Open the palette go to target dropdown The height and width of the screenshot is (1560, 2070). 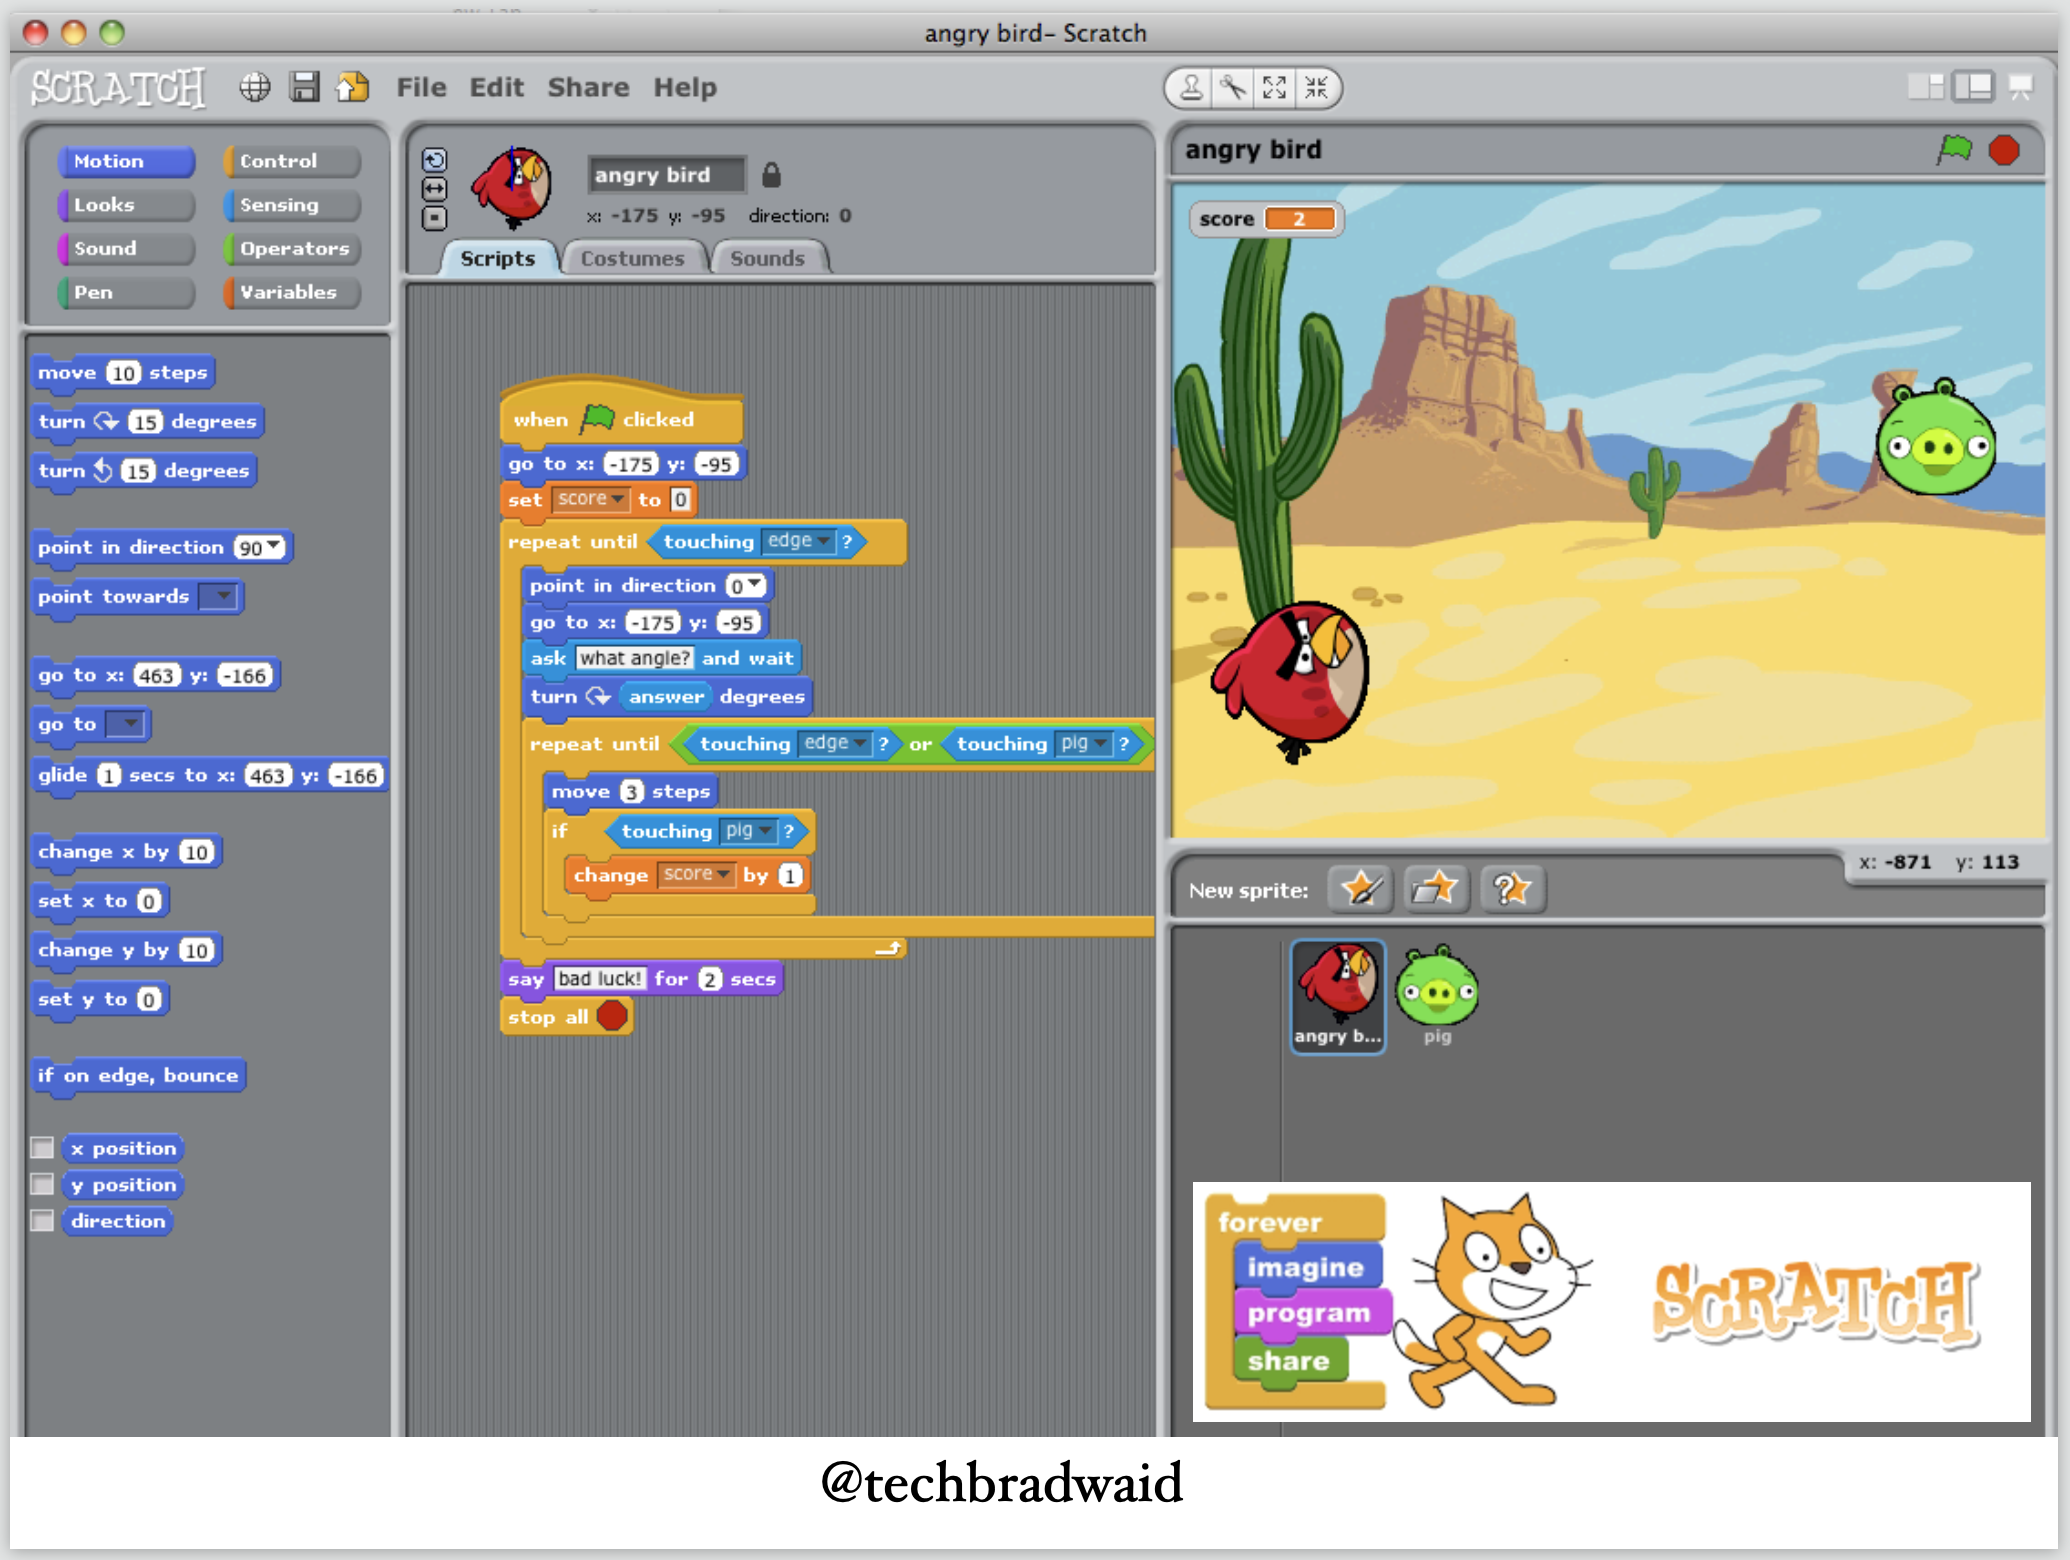[126, 723]
